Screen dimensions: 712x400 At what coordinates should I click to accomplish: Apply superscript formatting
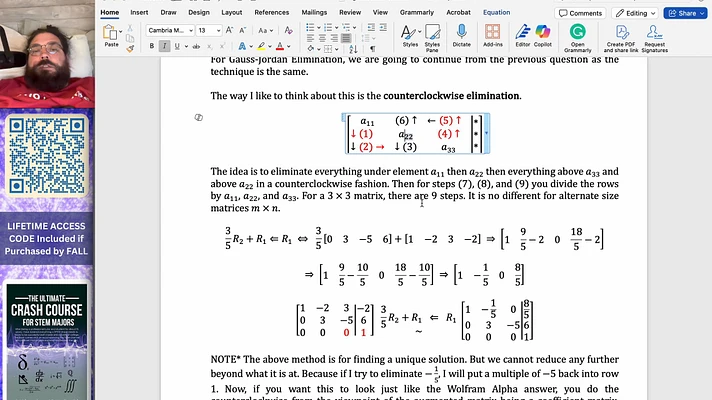222,46
